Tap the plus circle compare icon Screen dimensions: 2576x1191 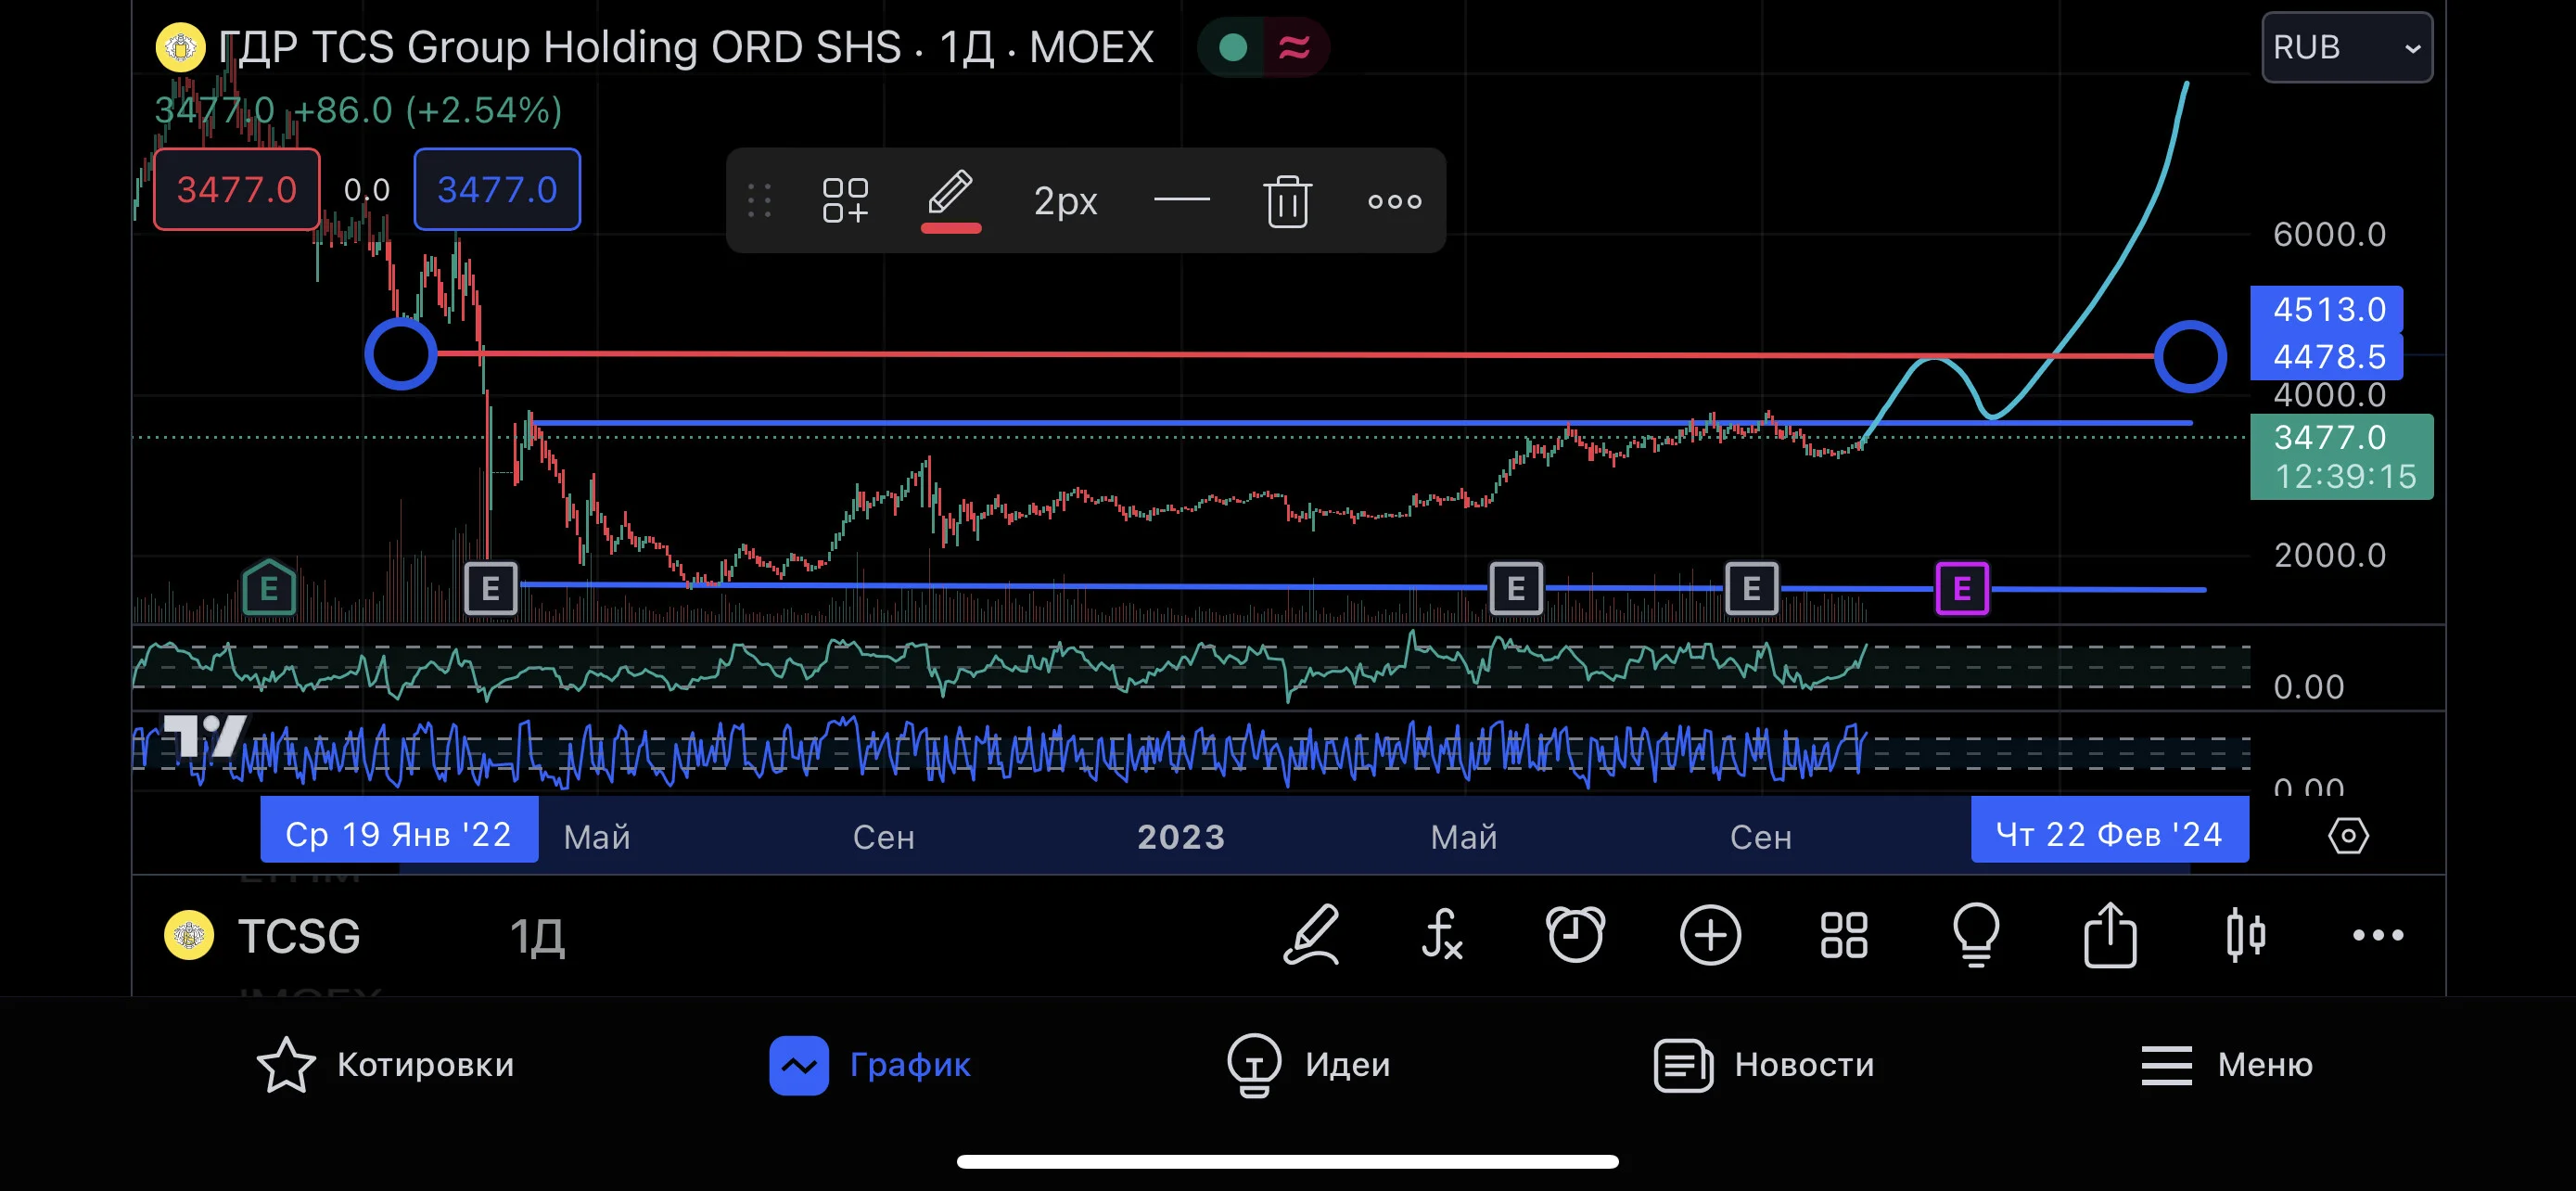tap(1710, 936)
